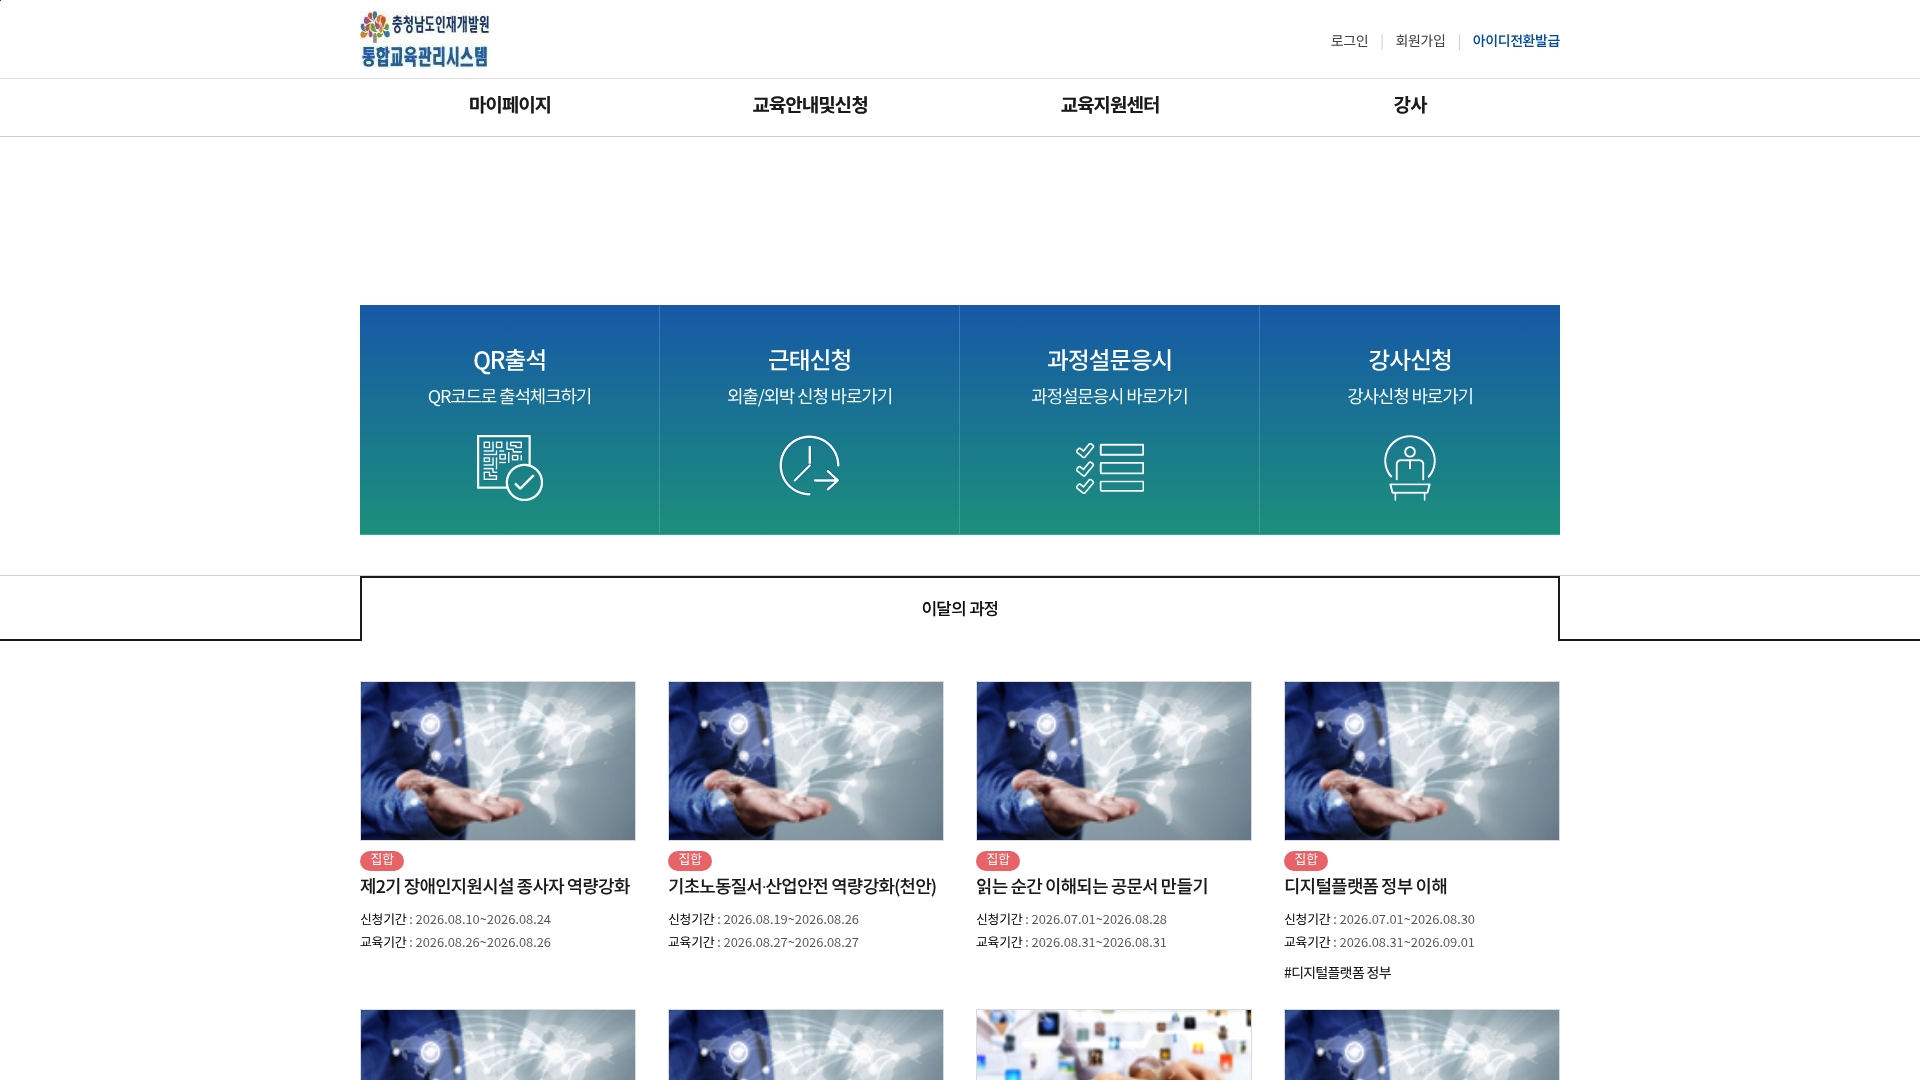Open the 교육안내및신청 menu
The width and height of the screenshot is (1920, 1080).
click(810, 105)
